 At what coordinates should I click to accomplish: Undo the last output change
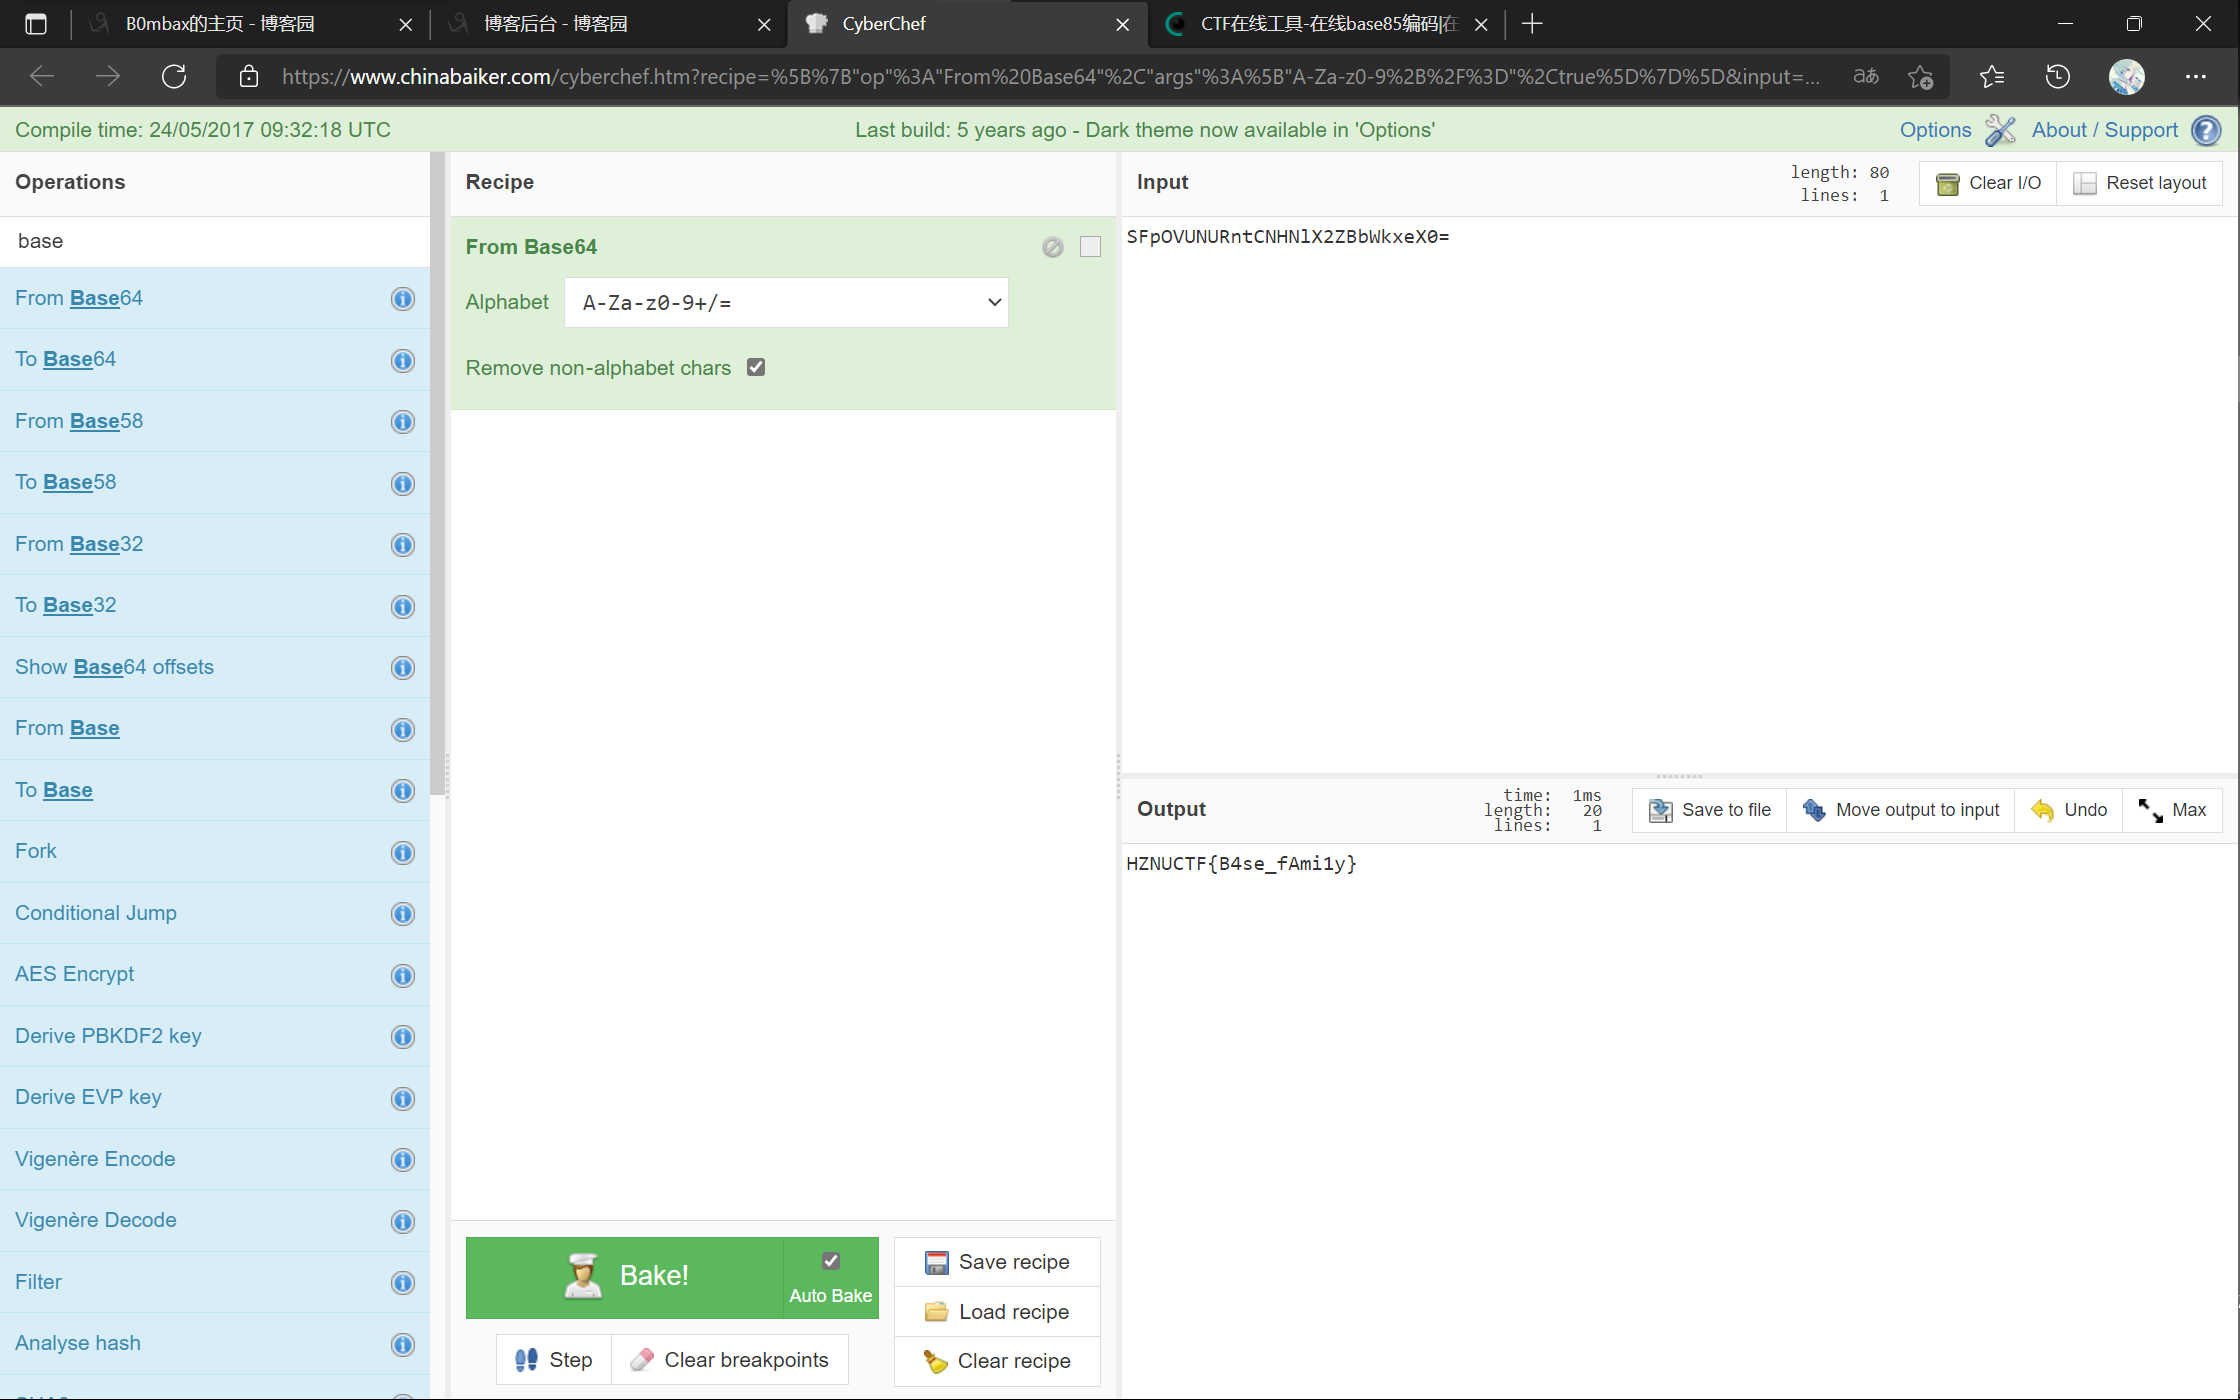coord(2069,810)
